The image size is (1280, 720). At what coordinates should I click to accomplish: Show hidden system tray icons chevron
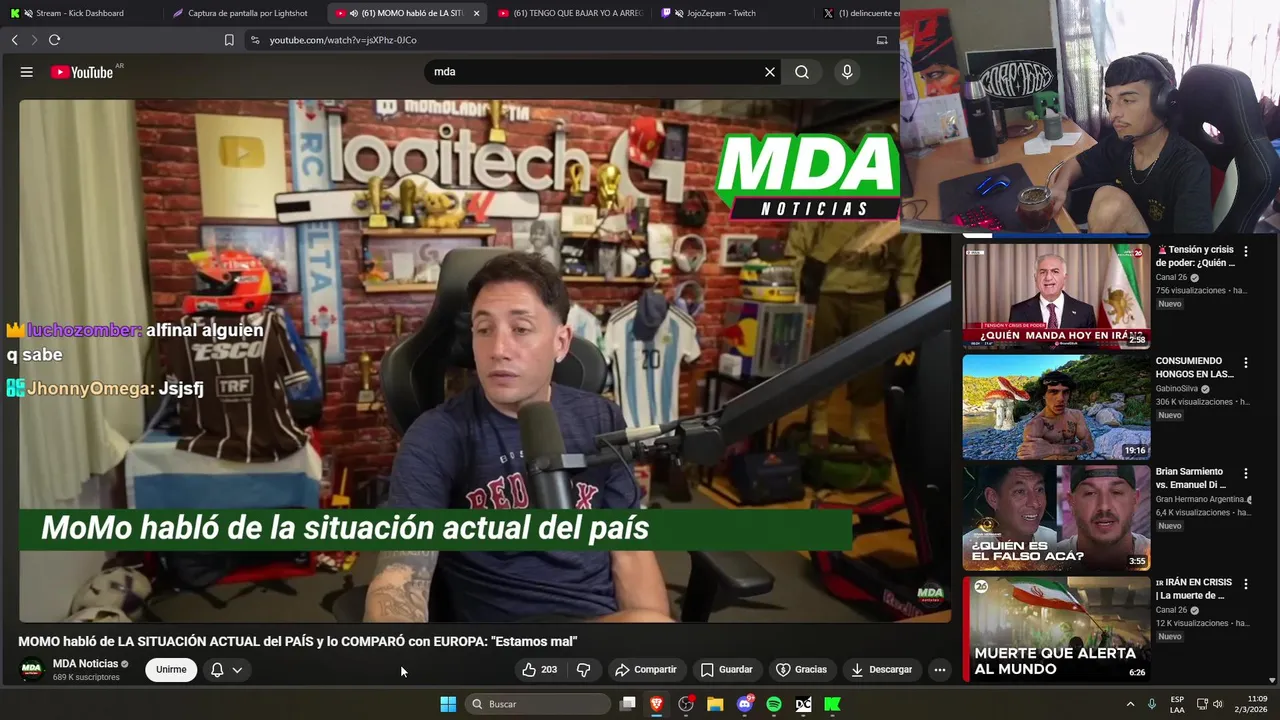(x=1131, y=704)
